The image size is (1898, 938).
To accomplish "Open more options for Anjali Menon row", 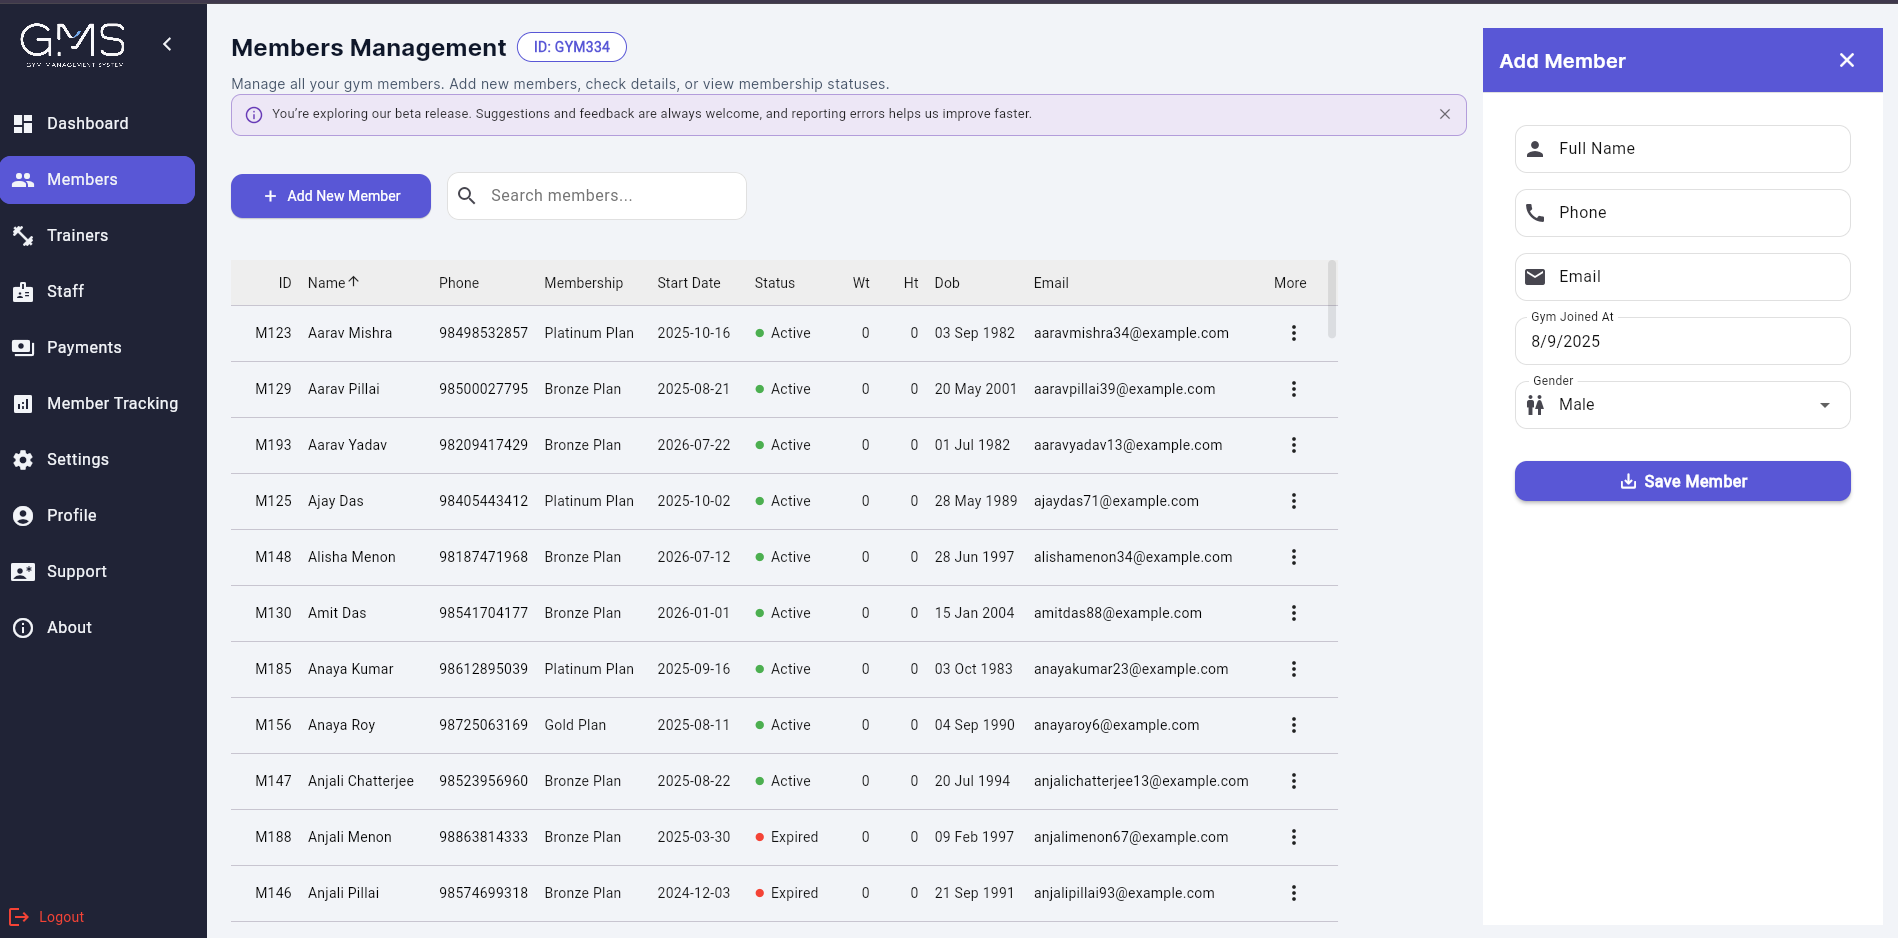I will [x=1293, y=837].
